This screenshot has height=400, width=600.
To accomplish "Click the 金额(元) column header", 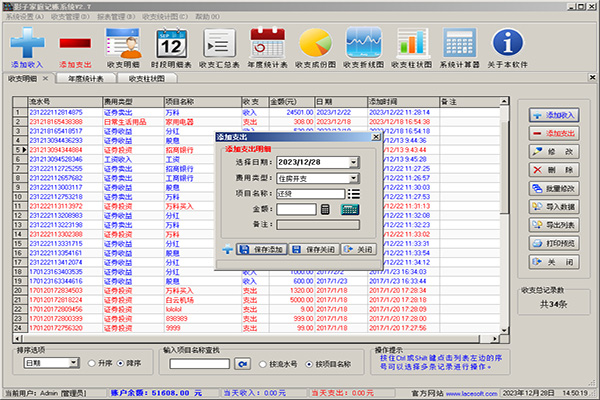I will 291,102.
